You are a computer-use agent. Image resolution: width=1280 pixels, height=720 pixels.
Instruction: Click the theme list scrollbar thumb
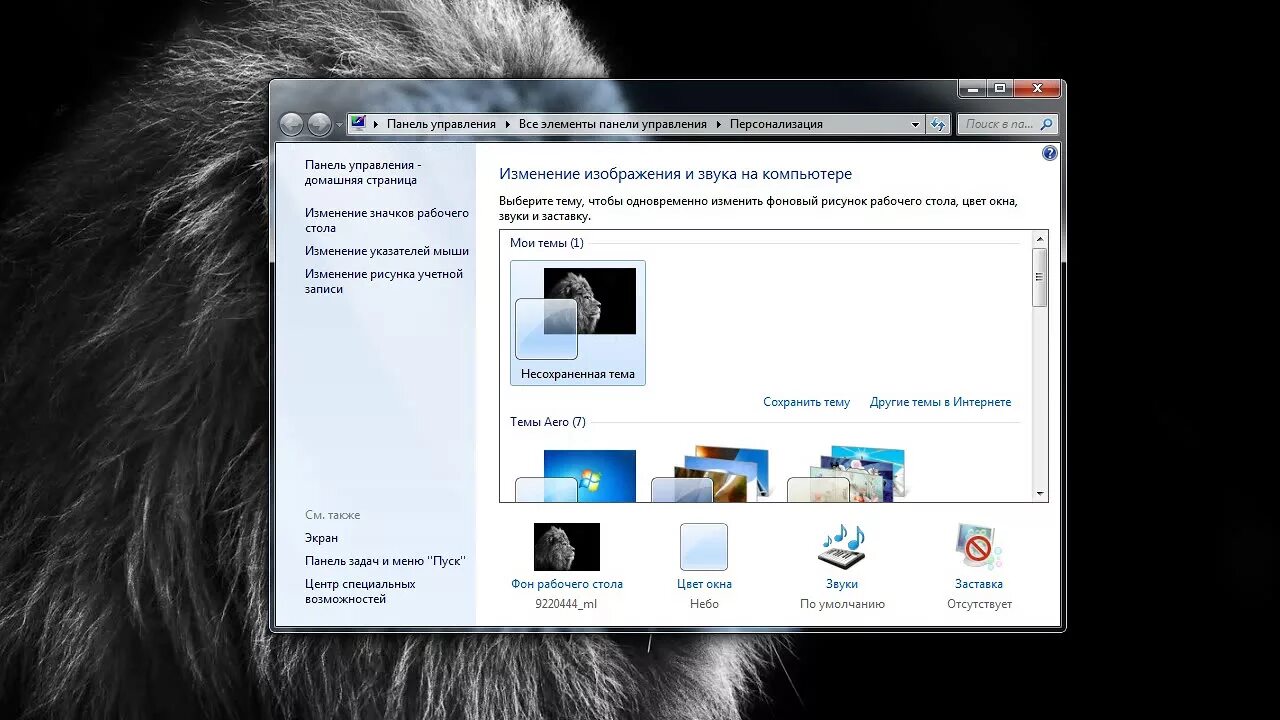[1040, 277]
